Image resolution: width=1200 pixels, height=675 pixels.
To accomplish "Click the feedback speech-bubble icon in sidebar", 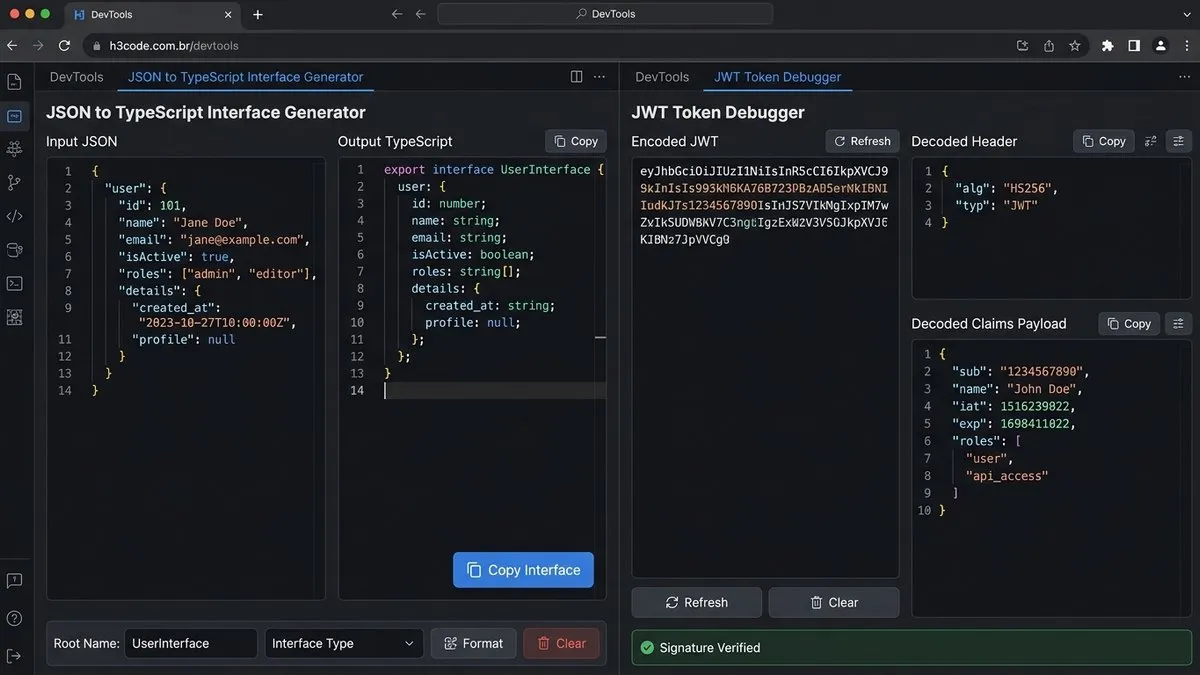I will (x=14, y=581).
